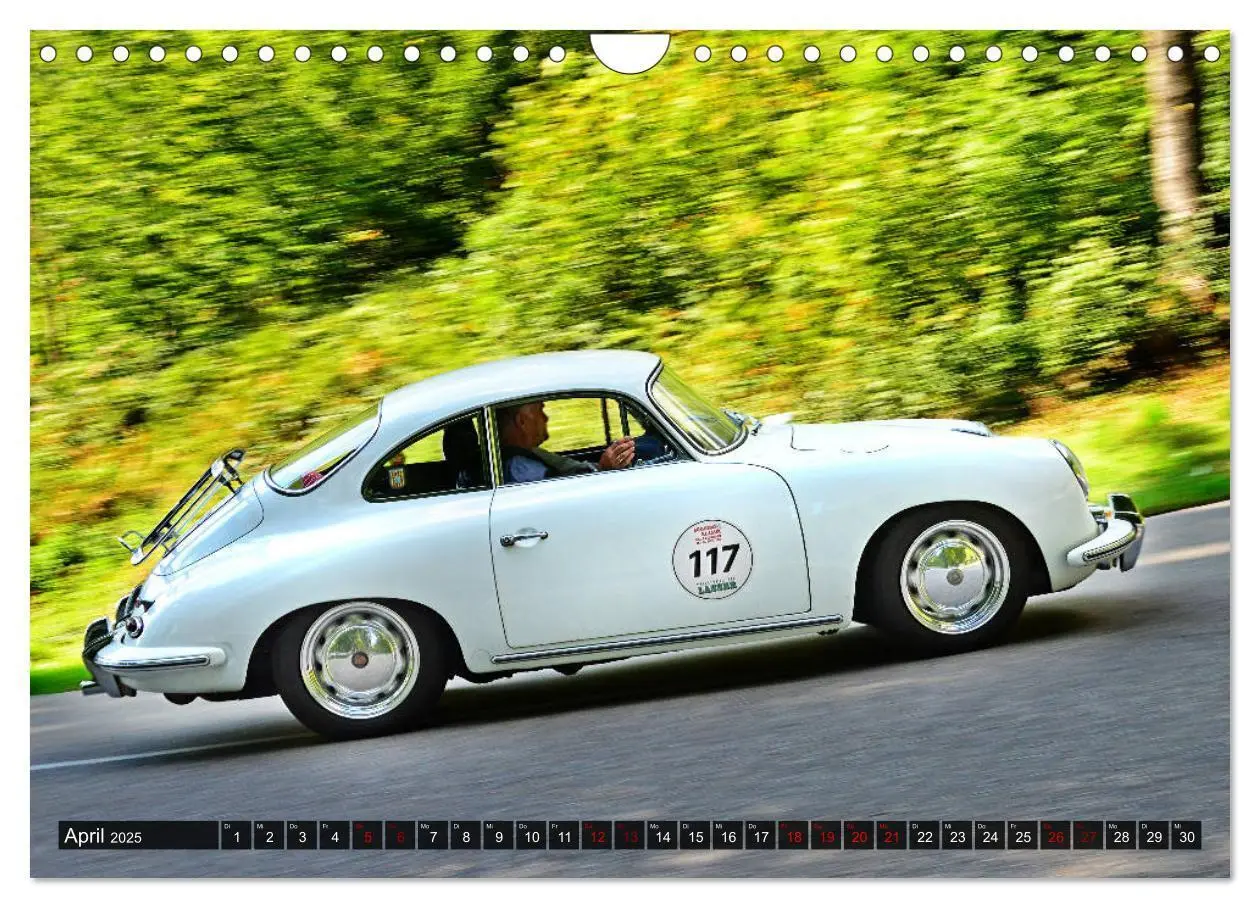Select date 23 on the calendar strip
Viewport: 1260px width, 908px height.
957,836
